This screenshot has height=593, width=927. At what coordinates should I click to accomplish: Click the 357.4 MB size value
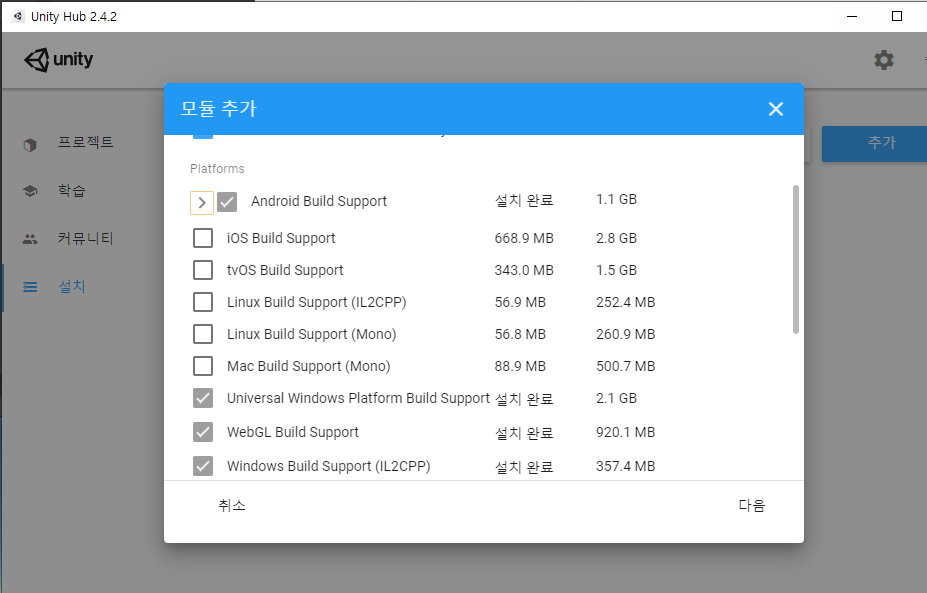(625, 466)
